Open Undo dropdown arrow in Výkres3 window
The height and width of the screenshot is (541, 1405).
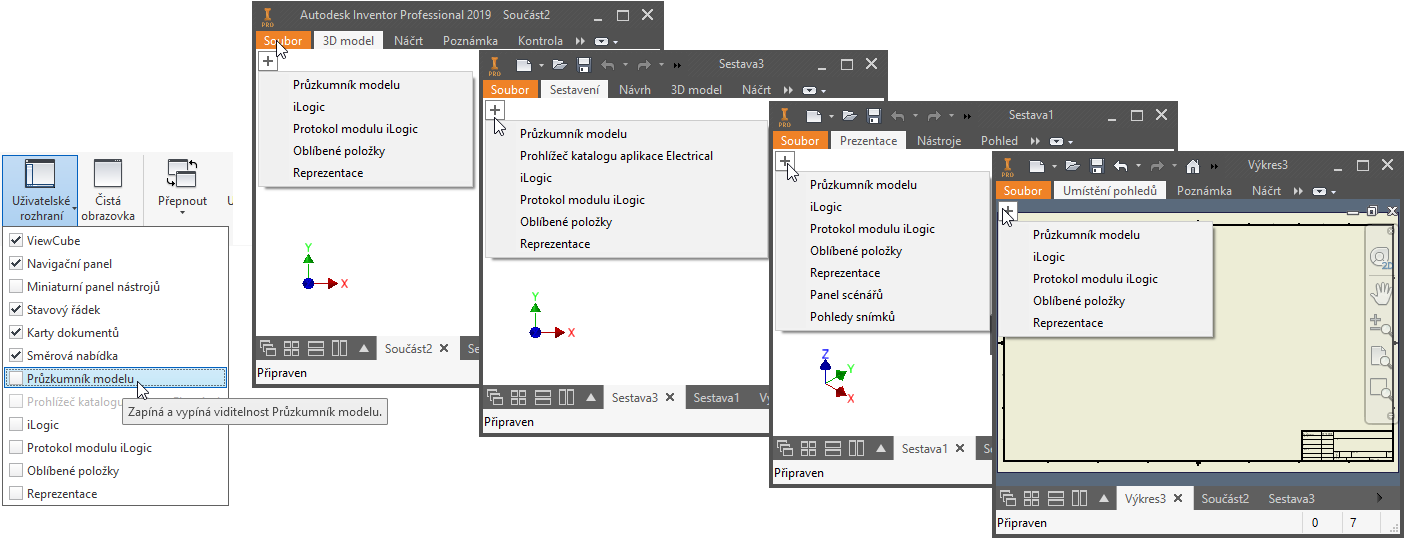point(1137,167)
